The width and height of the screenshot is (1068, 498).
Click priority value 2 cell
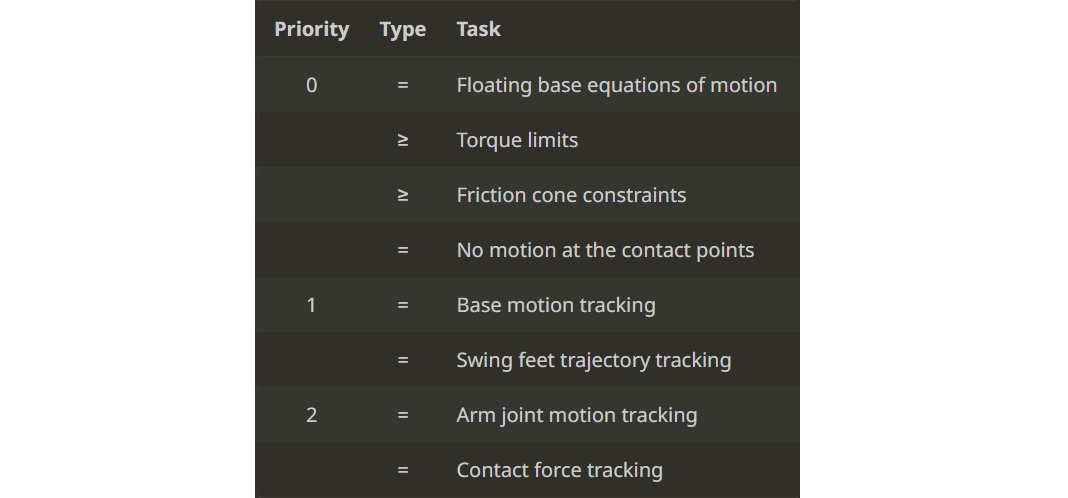tap(311, 415)
